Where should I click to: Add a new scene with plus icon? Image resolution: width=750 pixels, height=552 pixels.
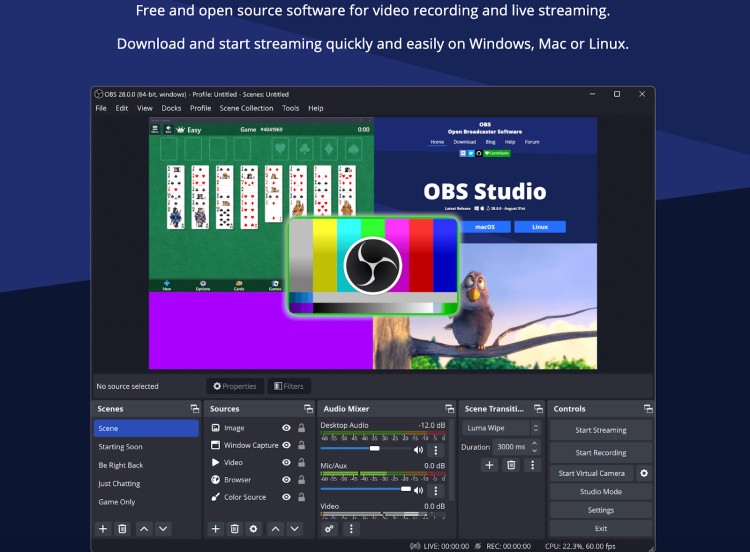tap(103, 529)
